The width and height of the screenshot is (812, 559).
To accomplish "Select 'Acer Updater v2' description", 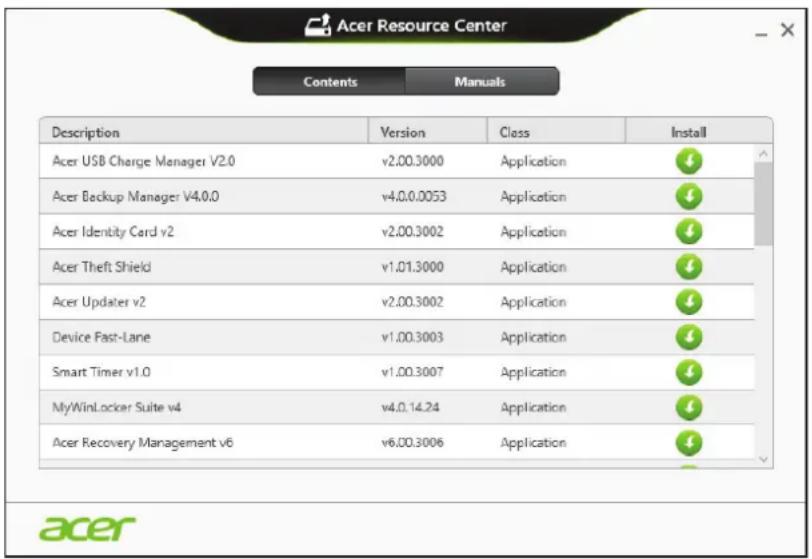I will 99,302.
